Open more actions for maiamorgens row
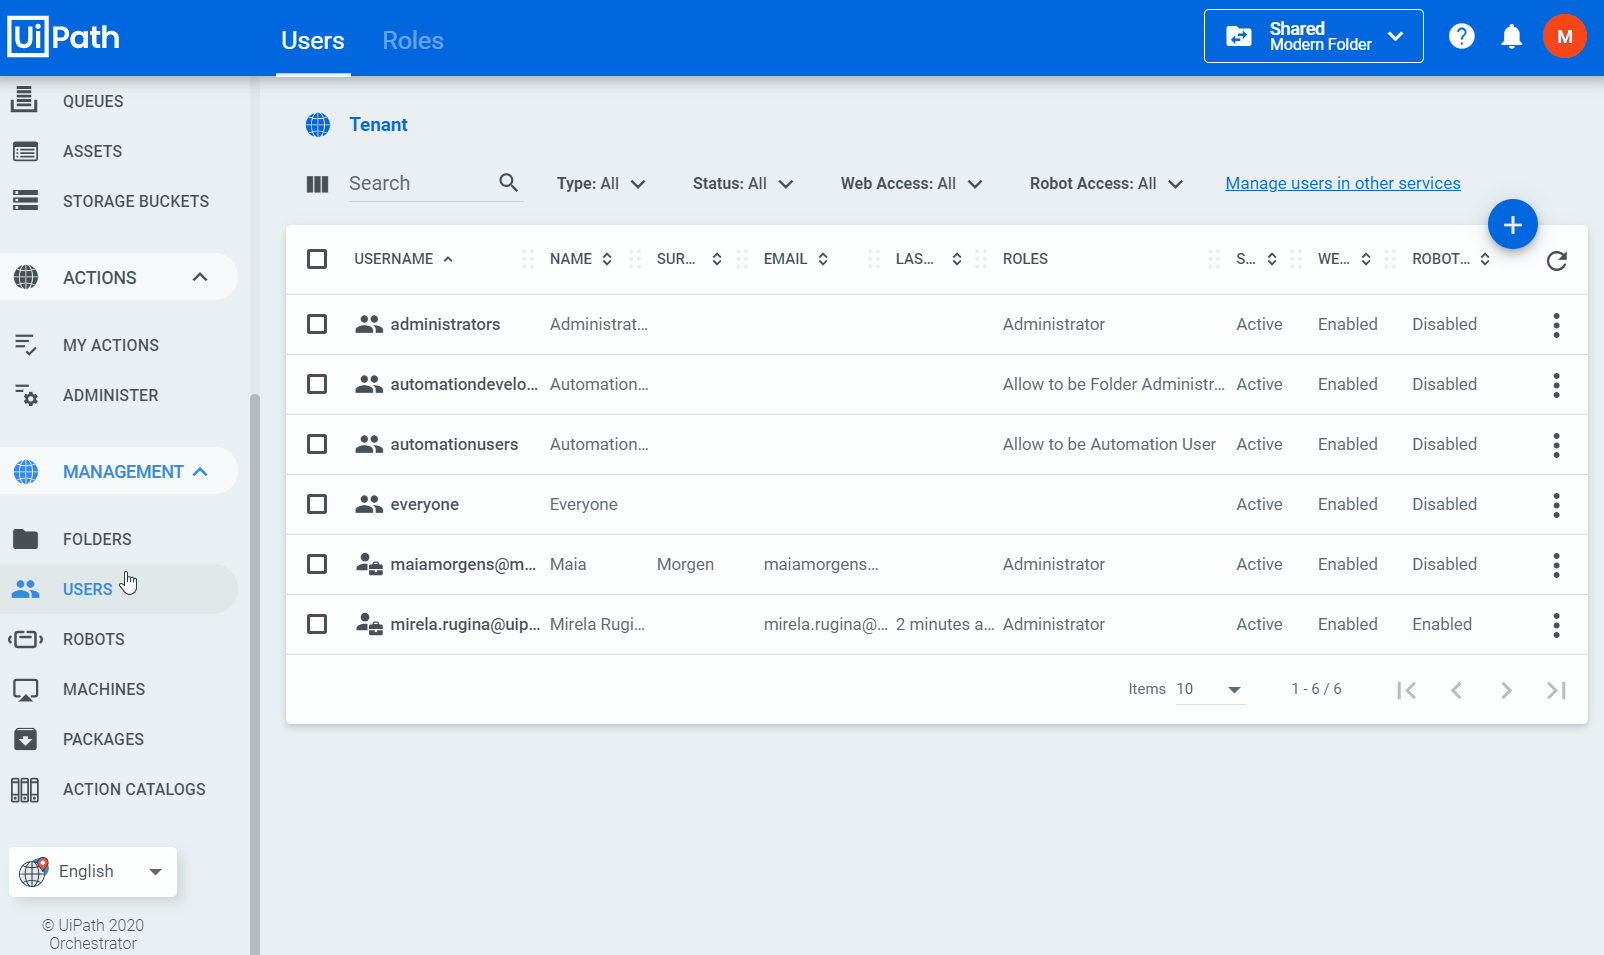The image size is (1604, 955). pyautogui.click(x=1556, y=565)
